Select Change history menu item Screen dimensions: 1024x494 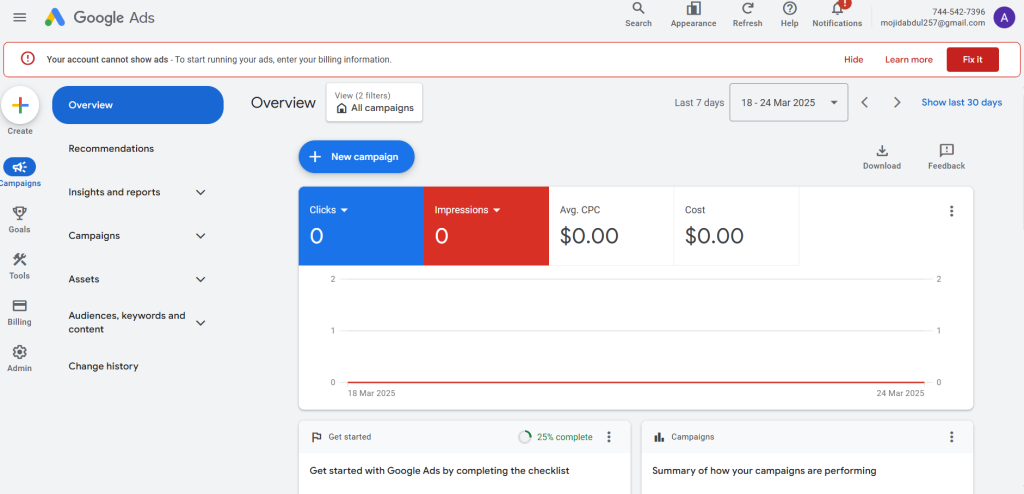103,366
